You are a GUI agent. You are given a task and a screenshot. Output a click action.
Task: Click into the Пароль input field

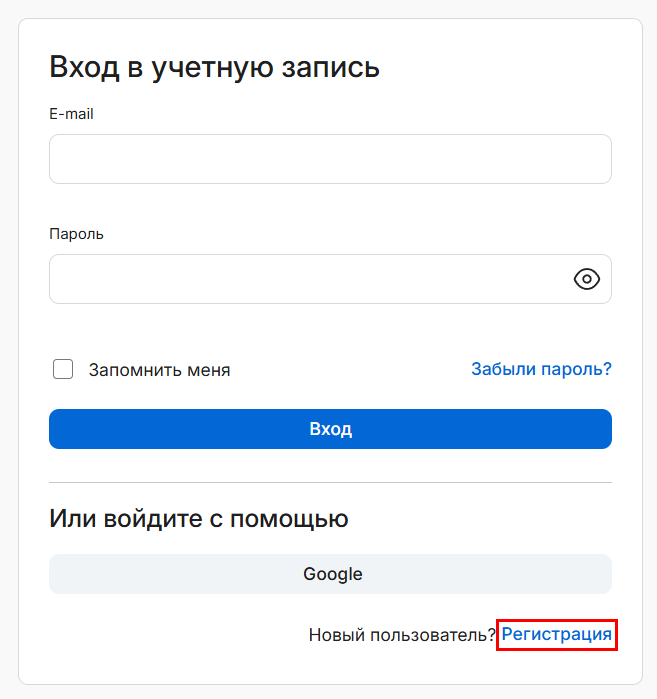coord(305,279)
